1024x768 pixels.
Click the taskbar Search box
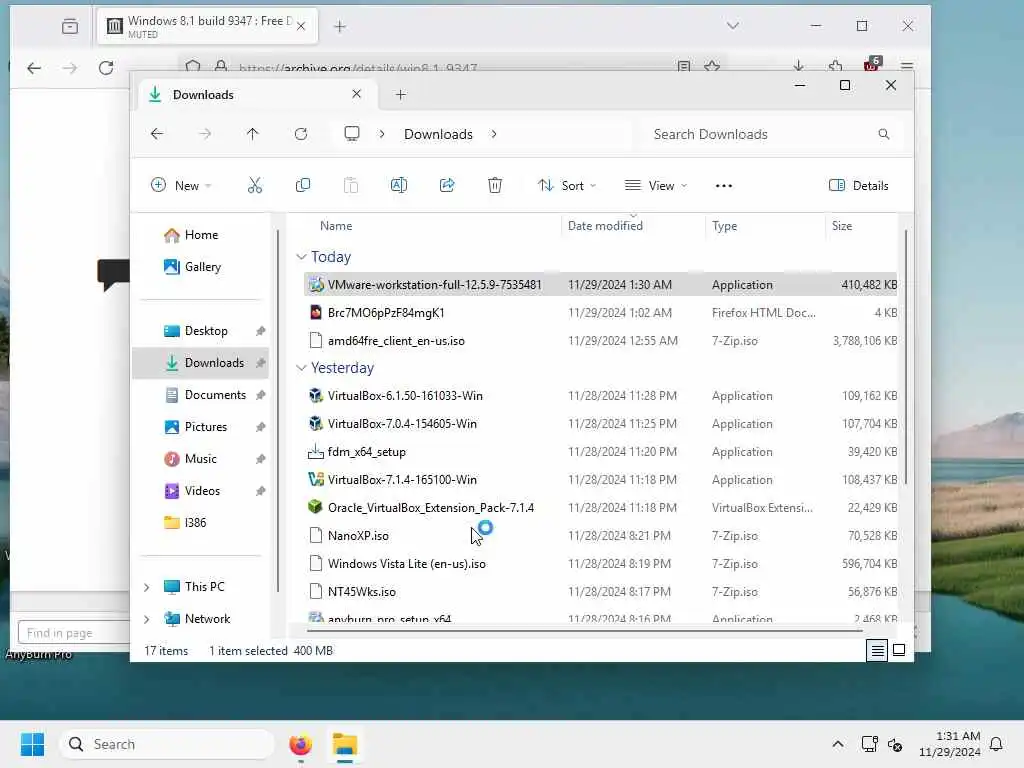point(167,744)
